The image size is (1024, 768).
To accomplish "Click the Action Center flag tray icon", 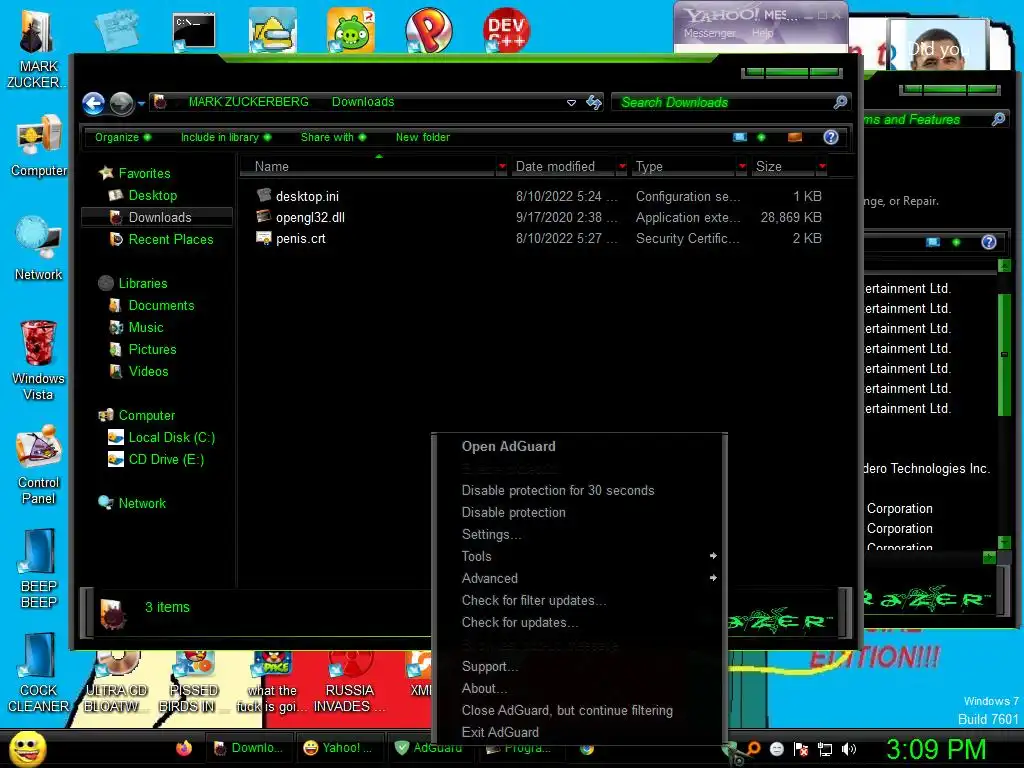I will [801, 749].
